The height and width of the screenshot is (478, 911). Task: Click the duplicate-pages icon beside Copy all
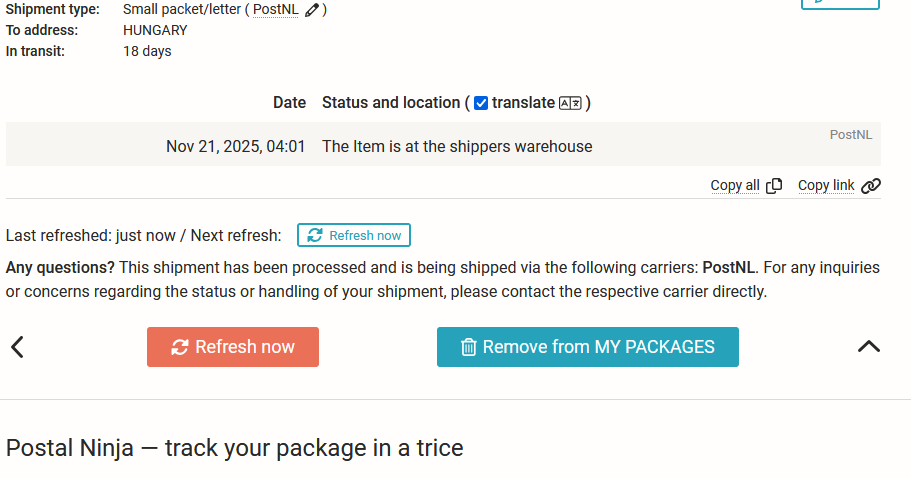774,186
